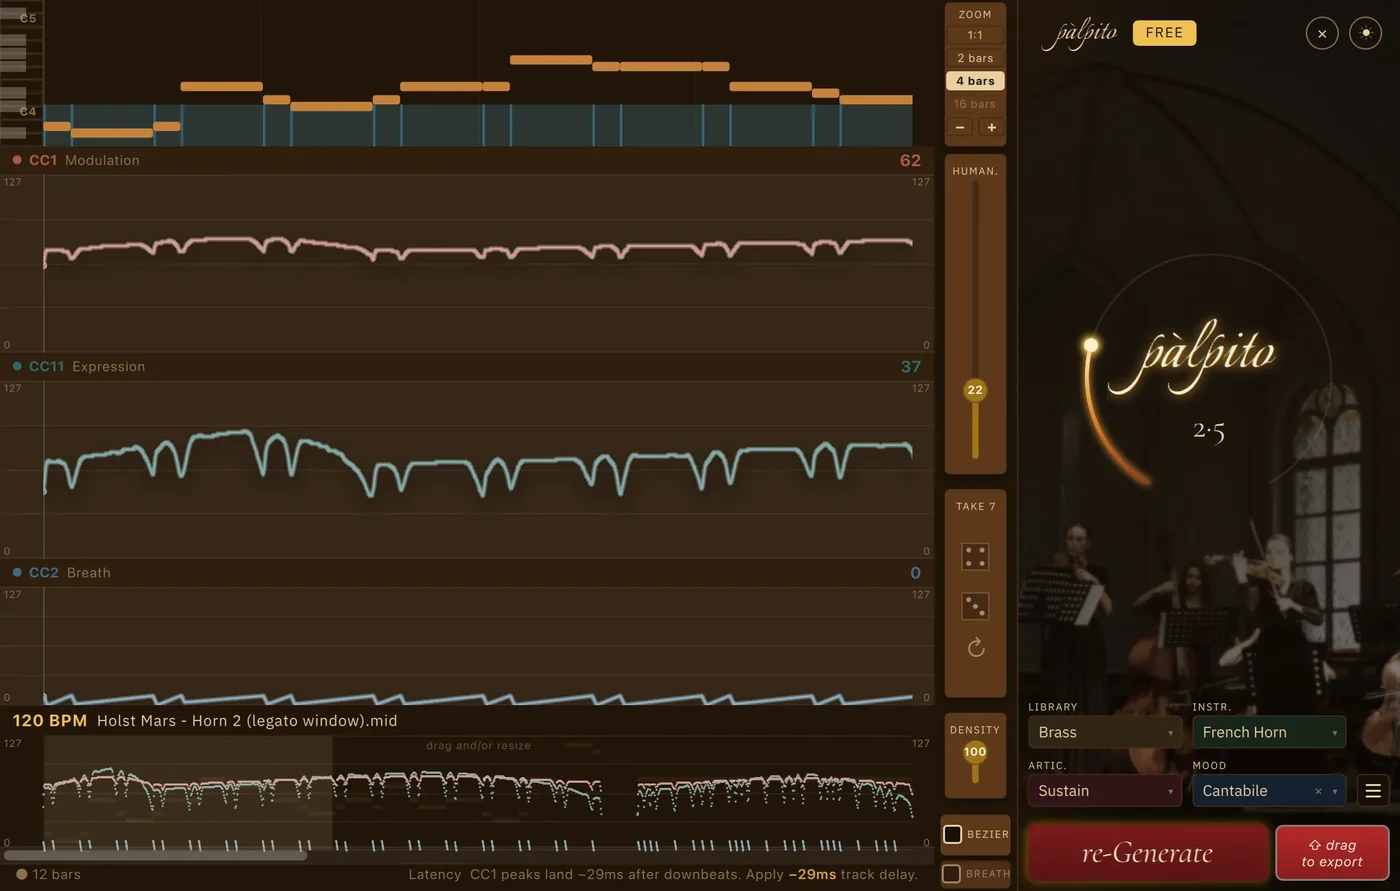Select 2 bars zoom level
The width and height of the screenshot is (1400, 891).
(975, 58)
